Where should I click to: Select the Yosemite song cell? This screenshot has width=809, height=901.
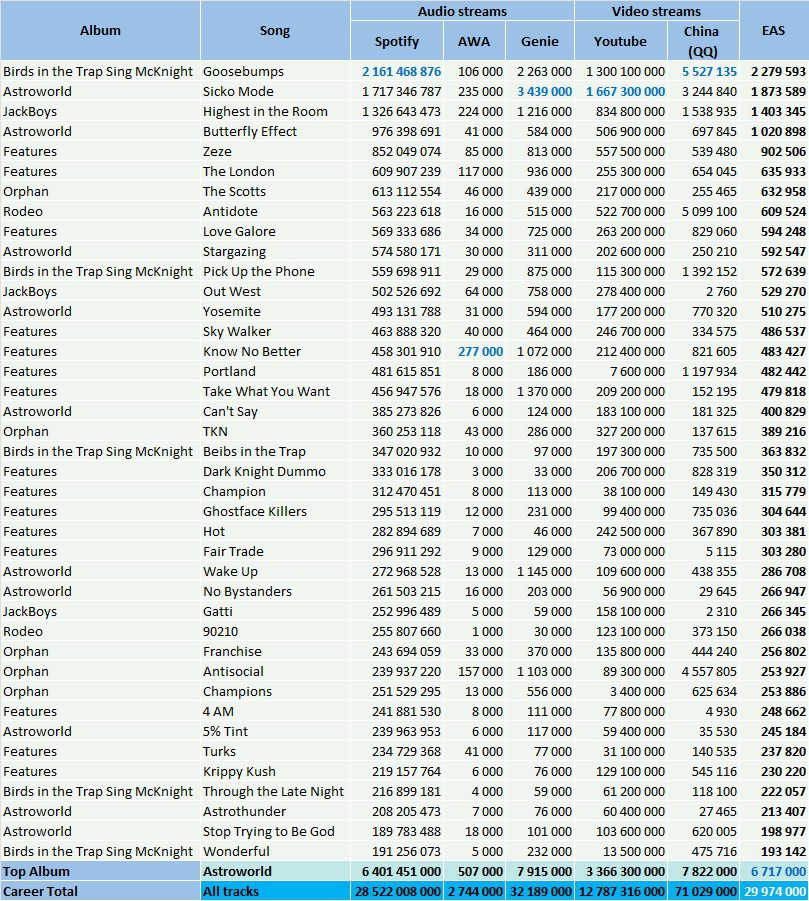click(x=275, y=311)
